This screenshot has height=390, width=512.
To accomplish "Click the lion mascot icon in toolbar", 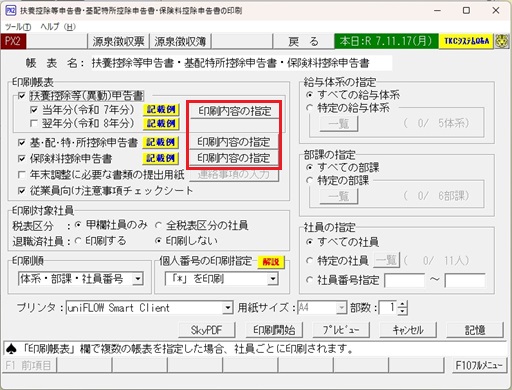I will [502, 41].
